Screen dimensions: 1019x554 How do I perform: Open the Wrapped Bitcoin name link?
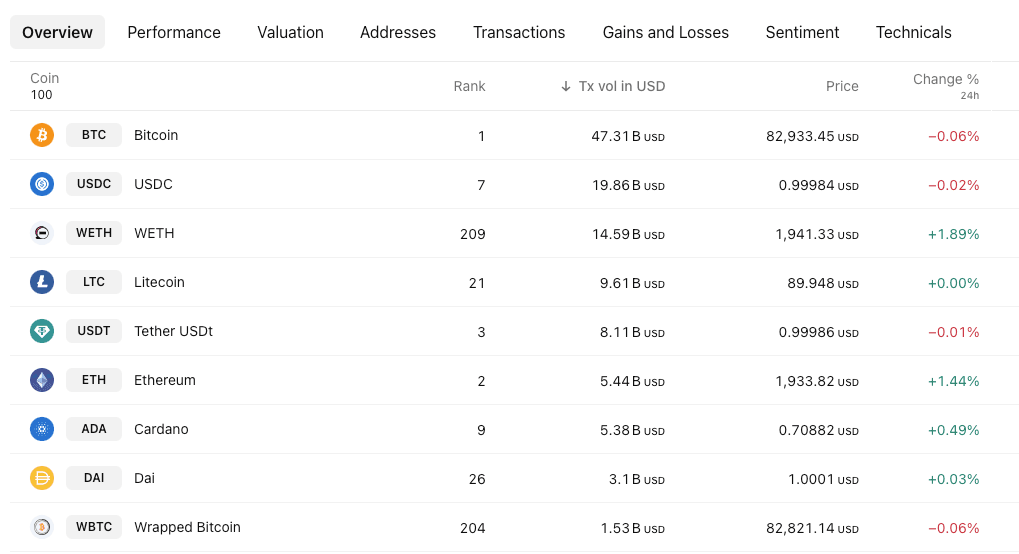pos(187,527)
